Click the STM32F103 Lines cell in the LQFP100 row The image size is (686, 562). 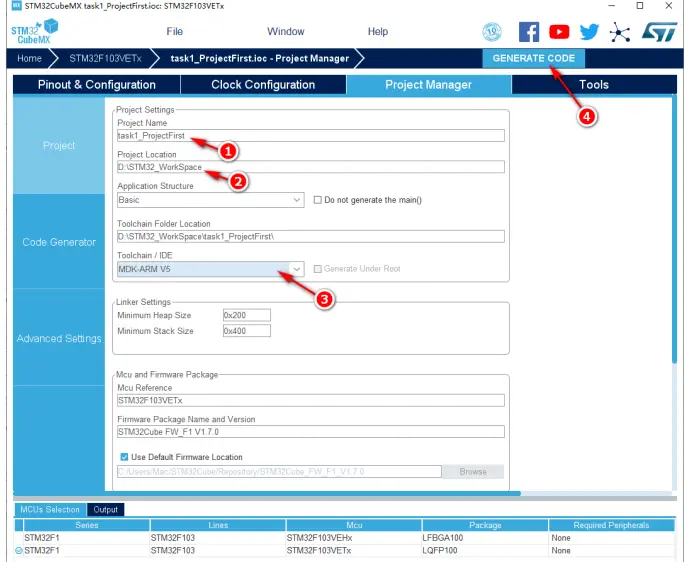218,551
